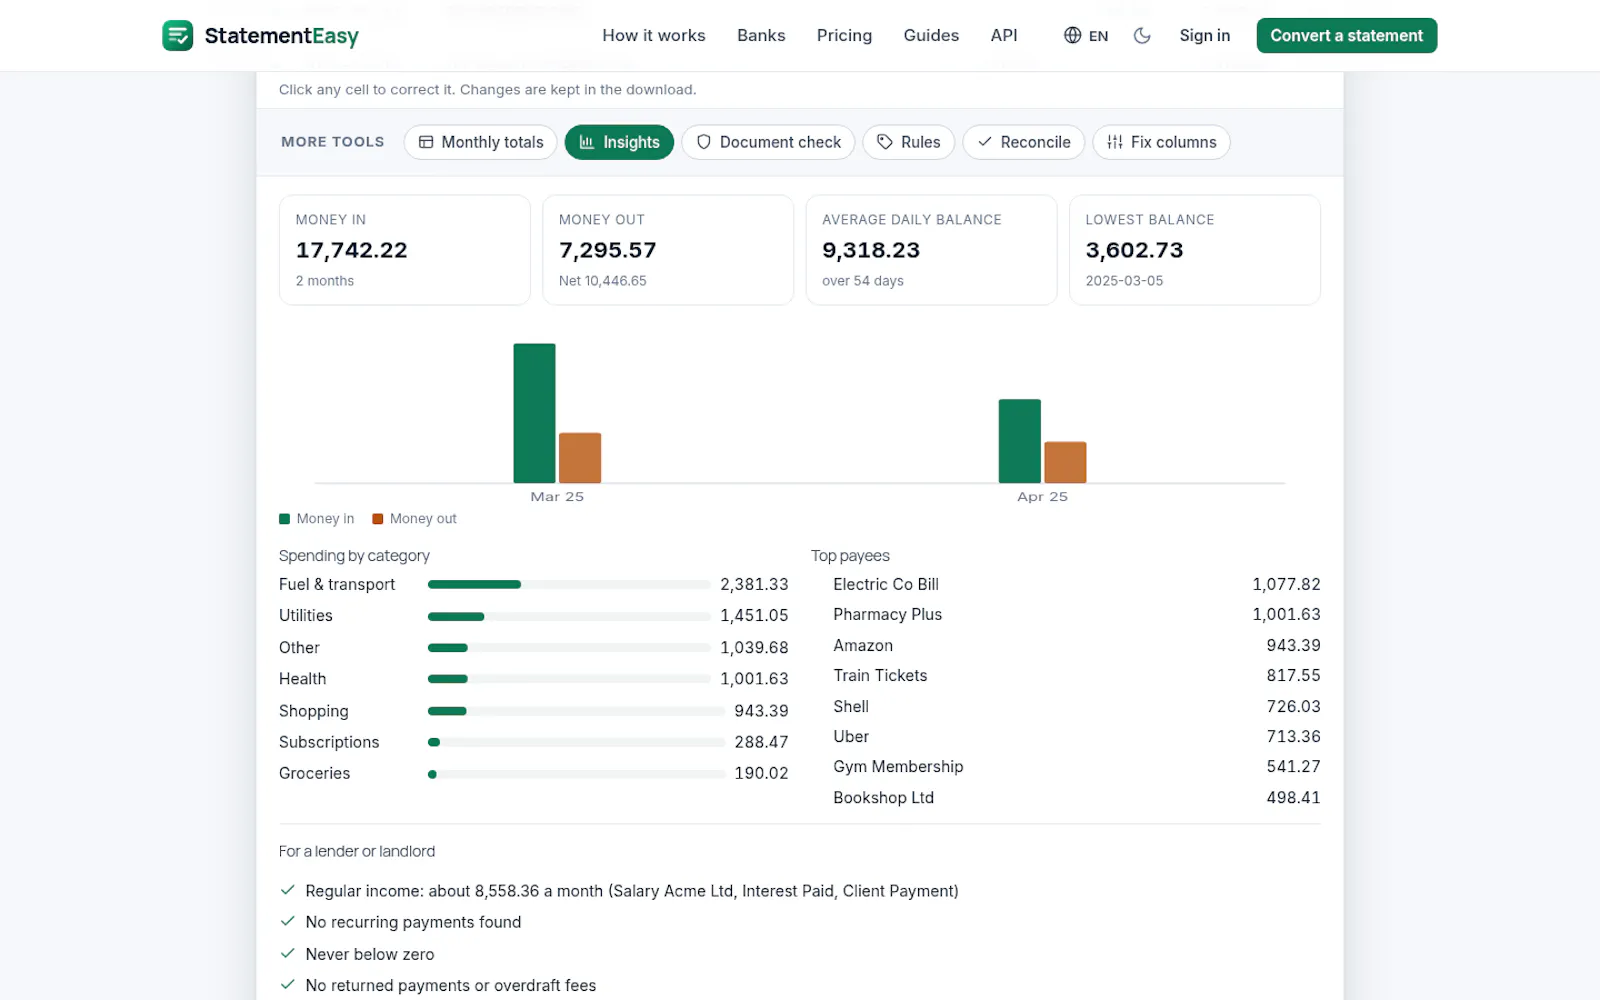Click the orange Money out legend swatch
The image size is (1600, 1000).
coord(378,519)
